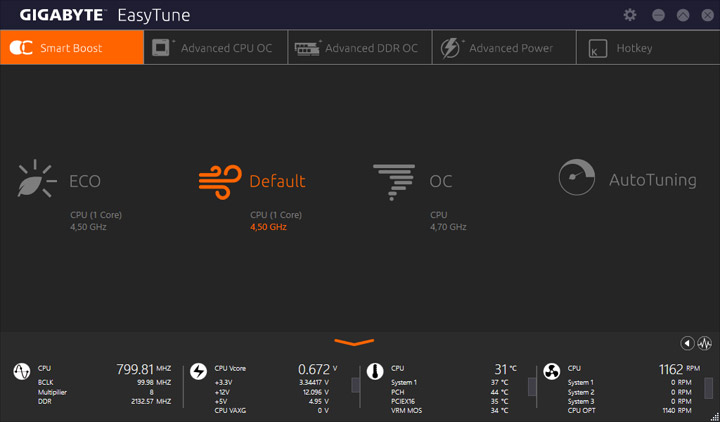Click the Smart Boost toggle icon
This screenshot has height=422, width=720.
[21, 48]
